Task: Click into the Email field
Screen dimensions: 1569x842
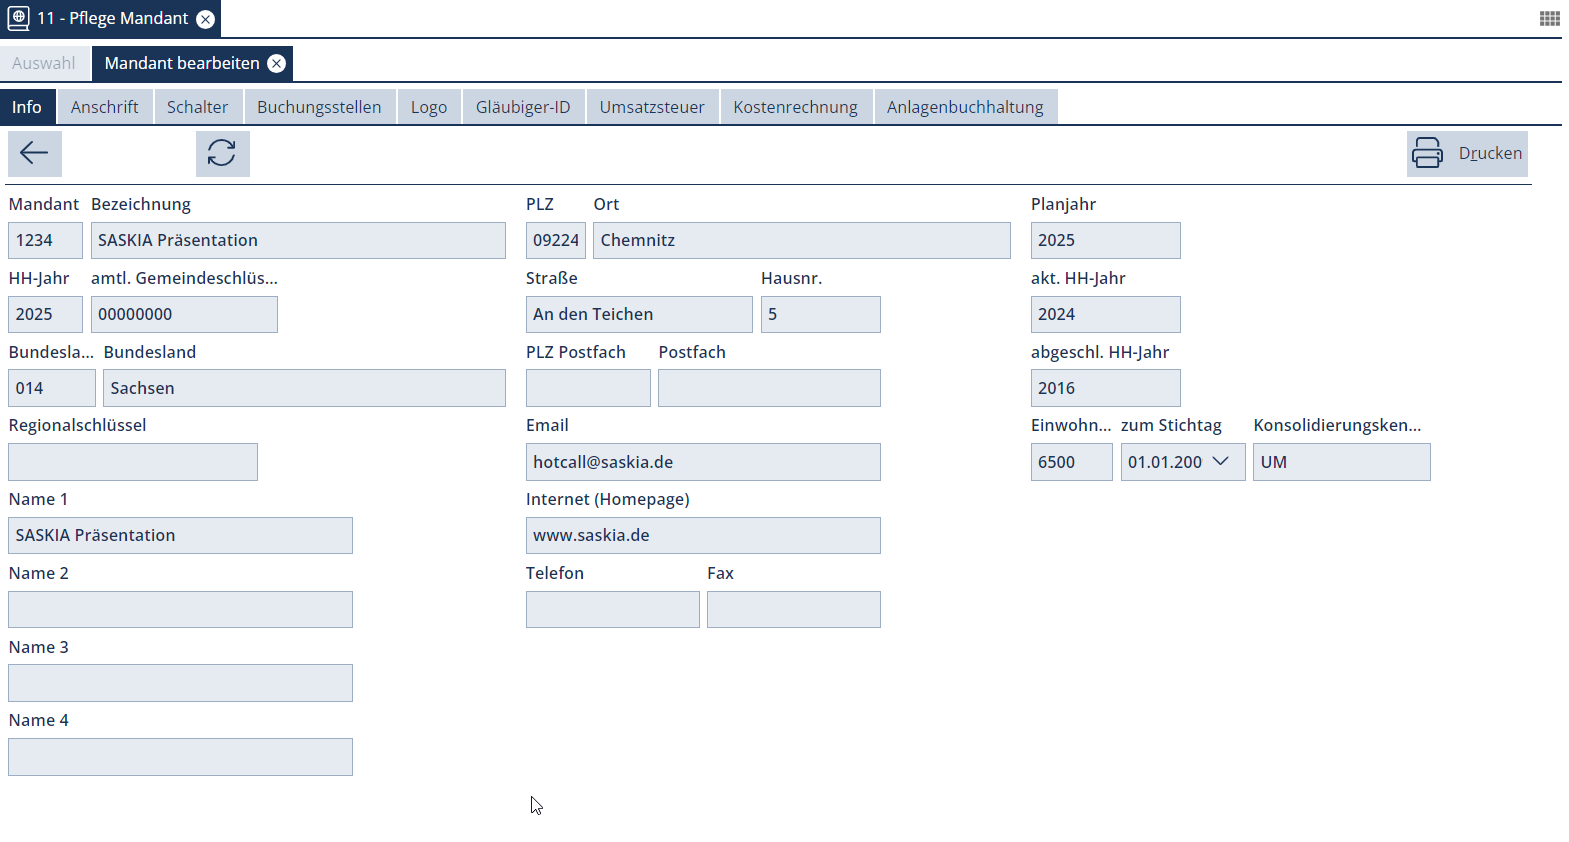Action: 702,462
